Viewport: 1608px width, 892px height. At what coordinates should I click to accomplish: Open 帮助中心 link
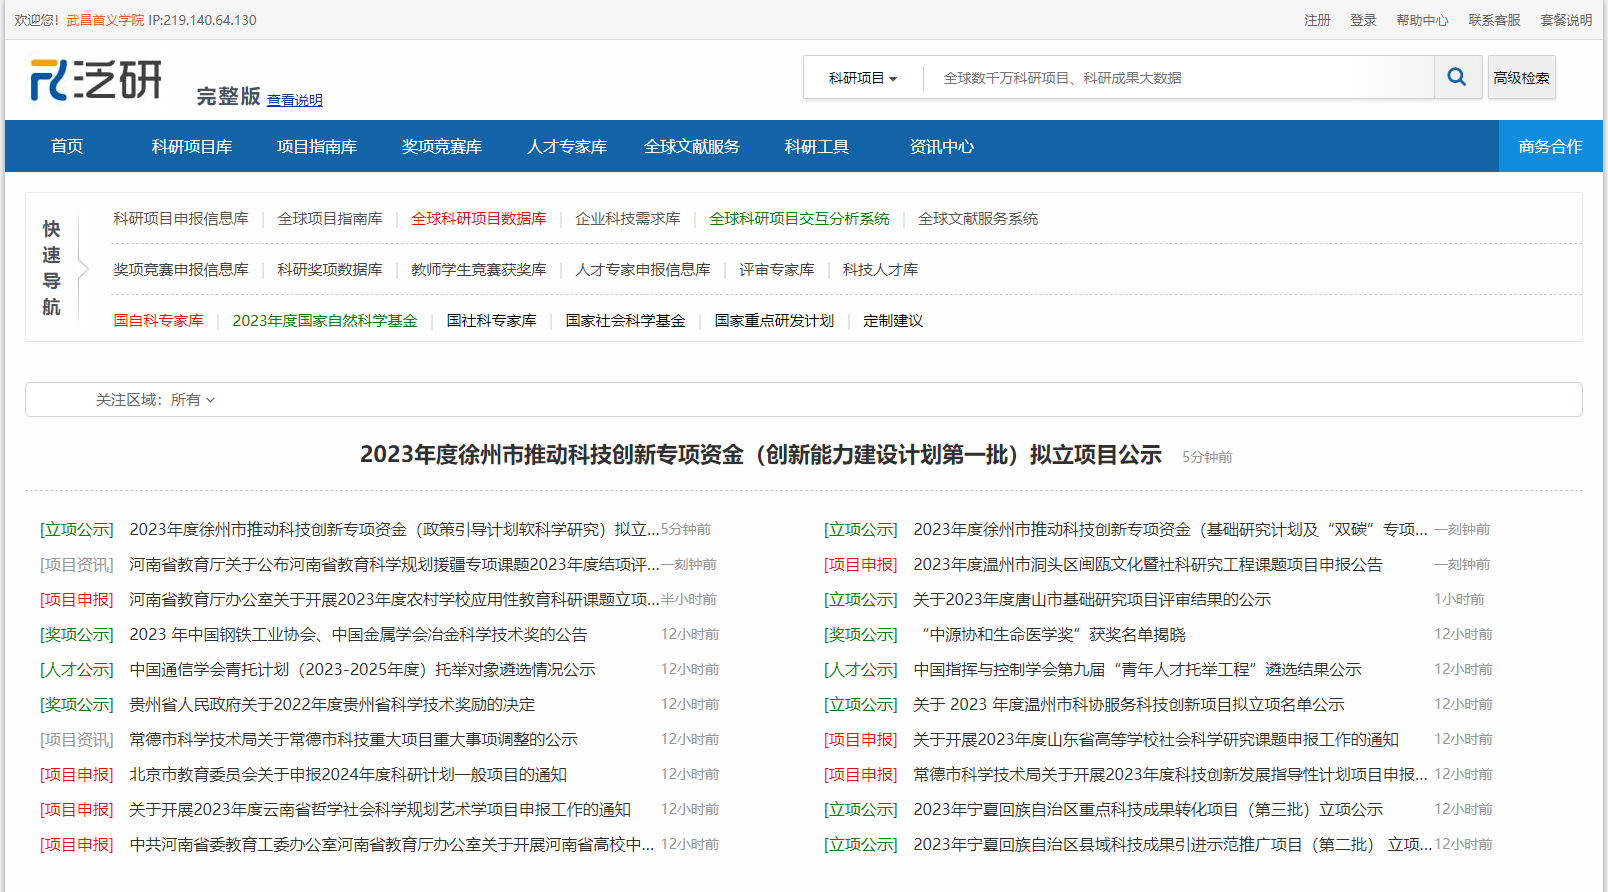pyautogui.click(x=1422, y=20)
